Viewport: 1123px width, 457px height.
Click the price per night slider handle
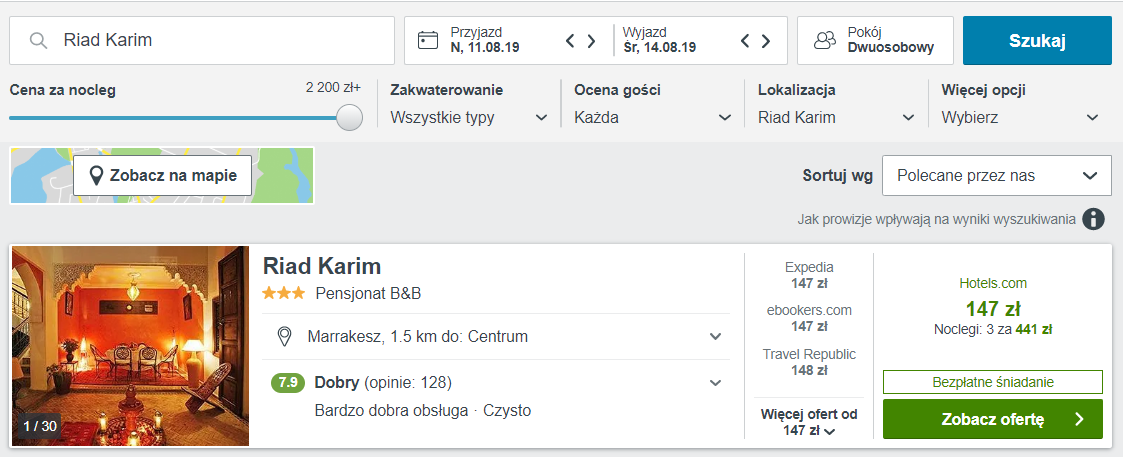350,117
